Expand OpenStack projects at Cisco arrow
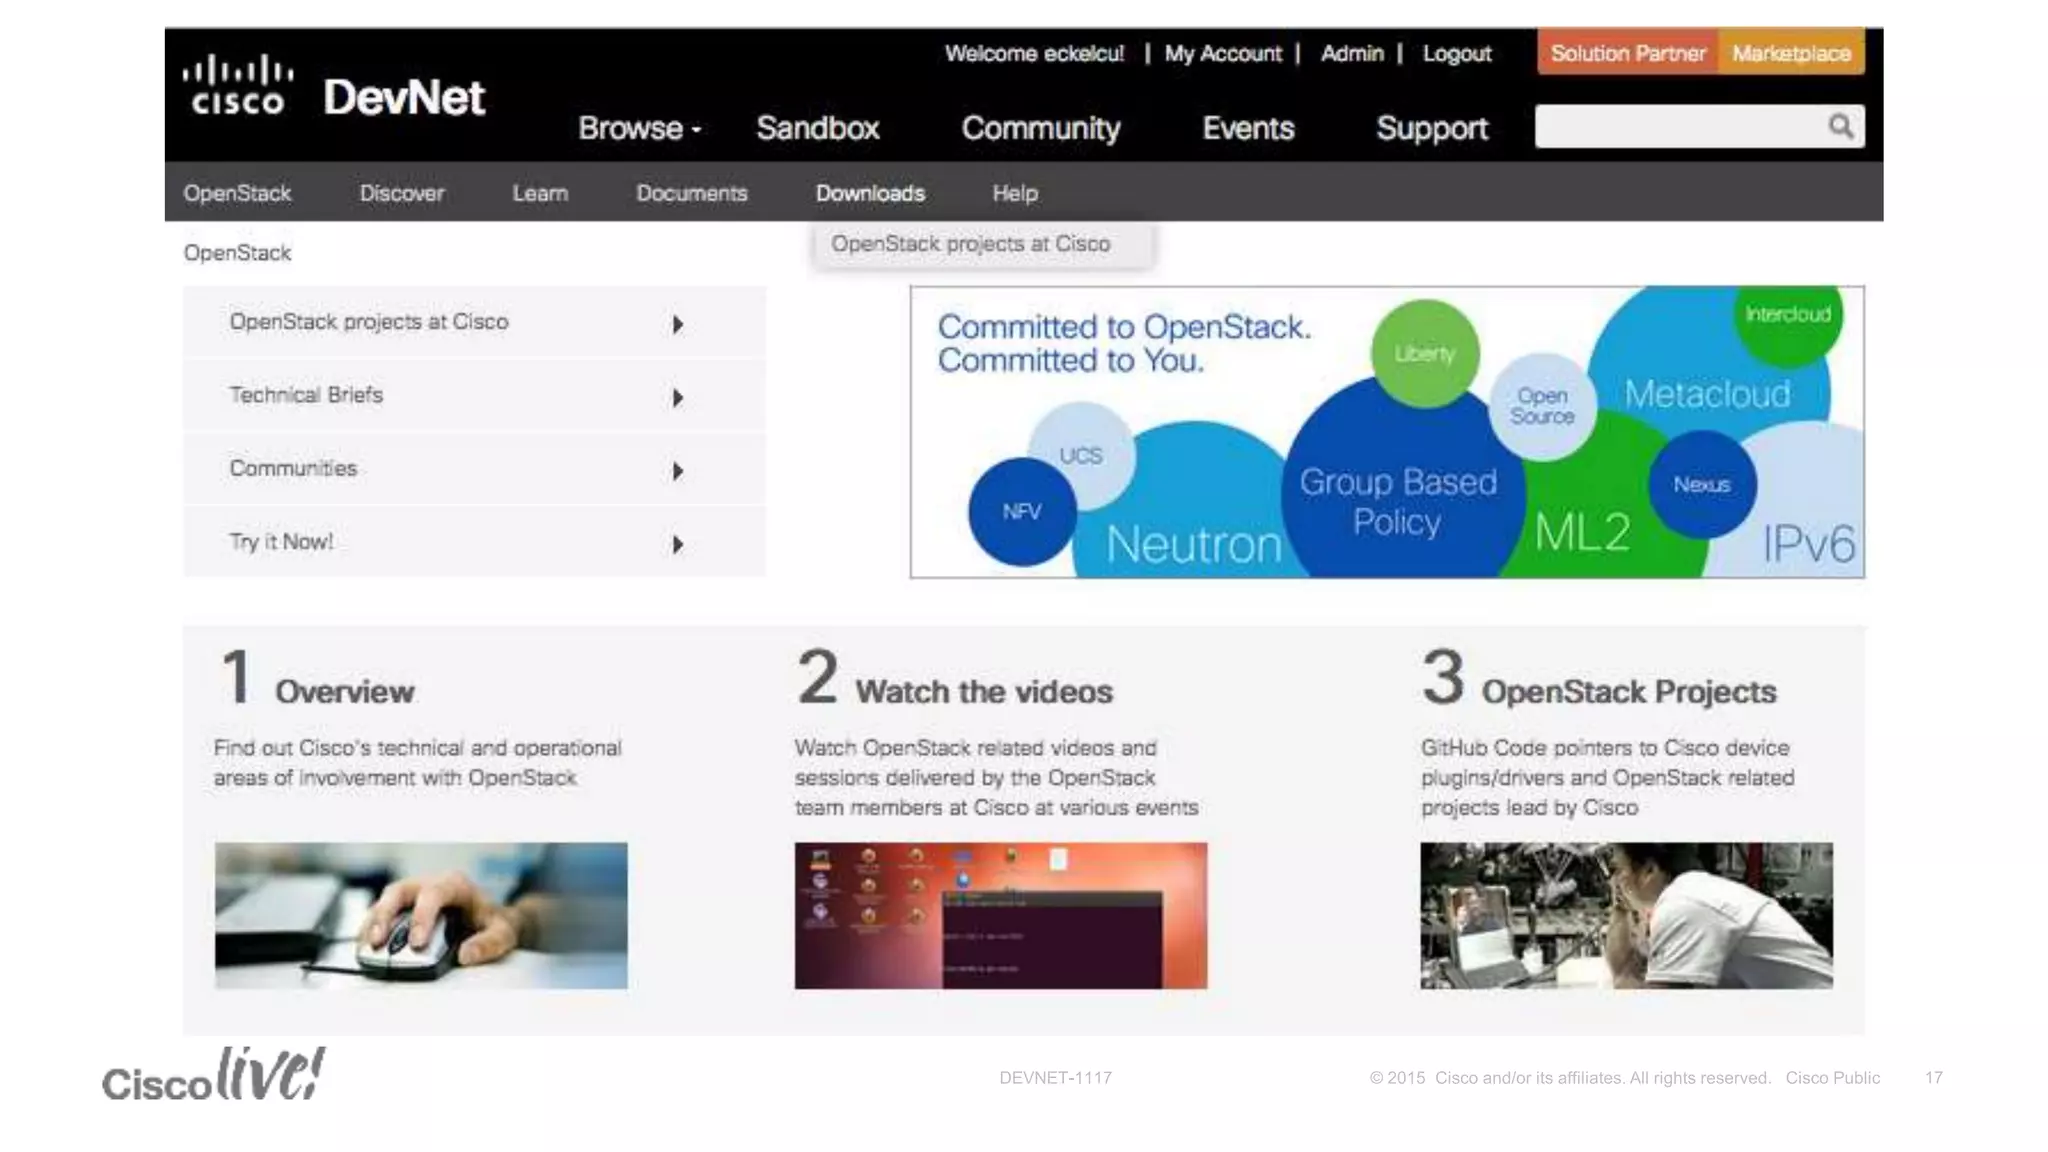The height and width of the screenshot is (1152, 2048). tap(677, 324)
